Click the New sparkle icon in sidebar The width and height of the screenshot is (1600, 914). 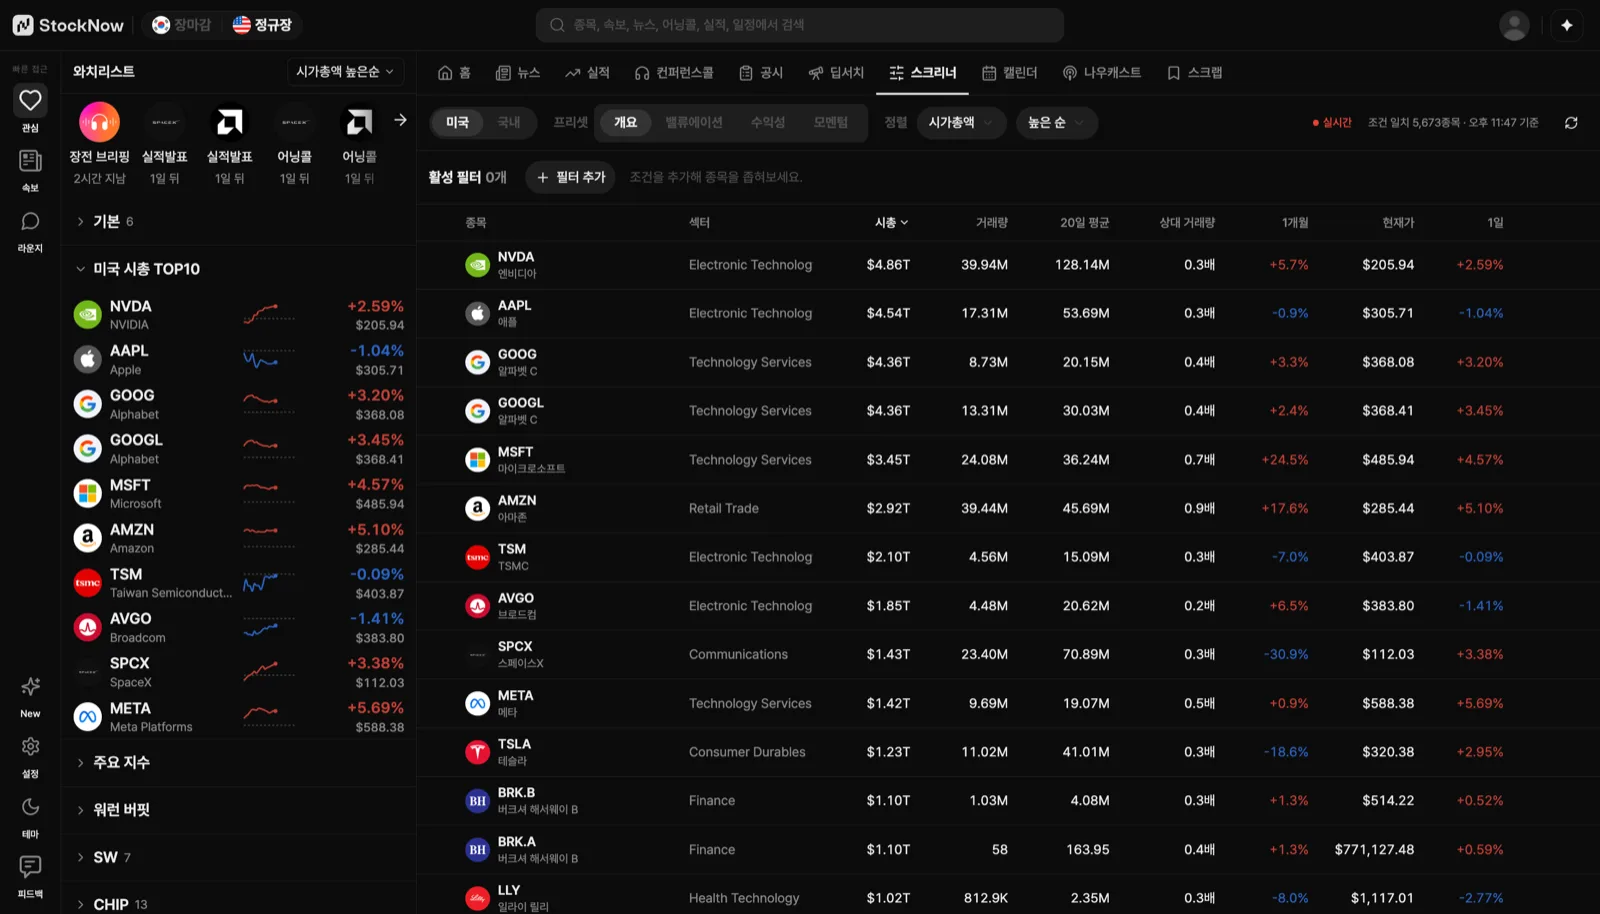(30, 687)
